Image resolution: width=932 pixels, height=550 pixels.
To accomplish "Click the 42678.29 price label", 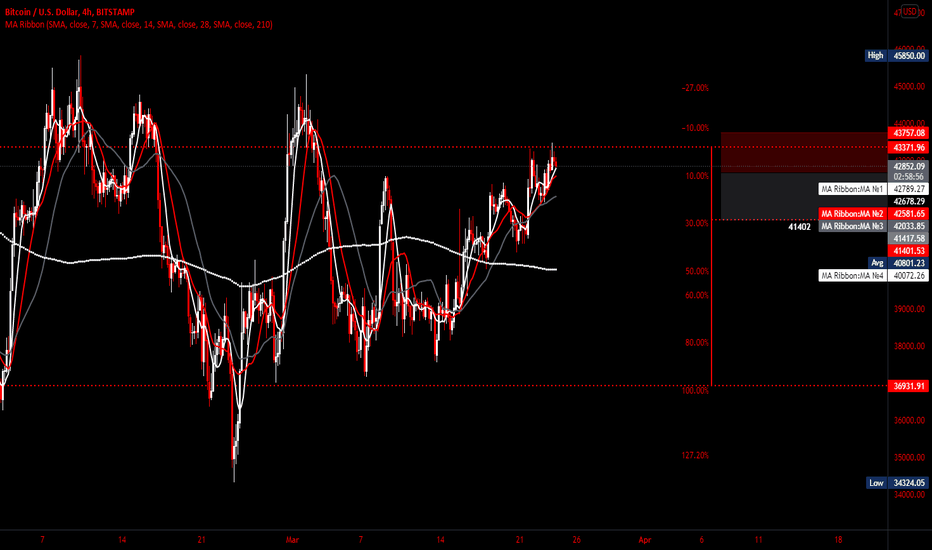I will (x=908, y=202).
